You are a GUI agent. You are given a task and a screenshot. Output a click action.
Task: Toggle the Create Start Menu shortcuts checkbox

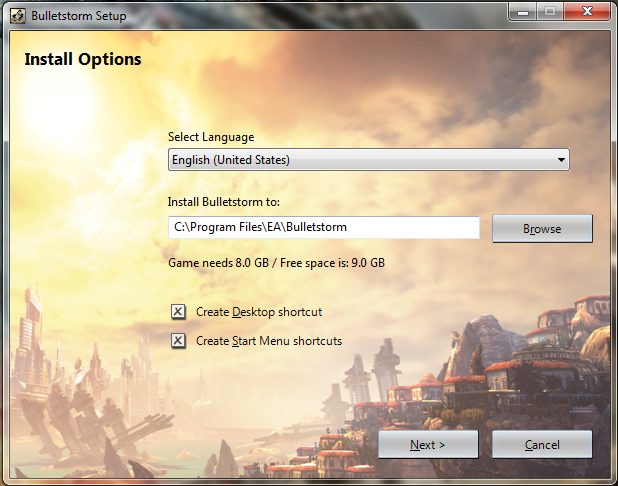point(178,340)
